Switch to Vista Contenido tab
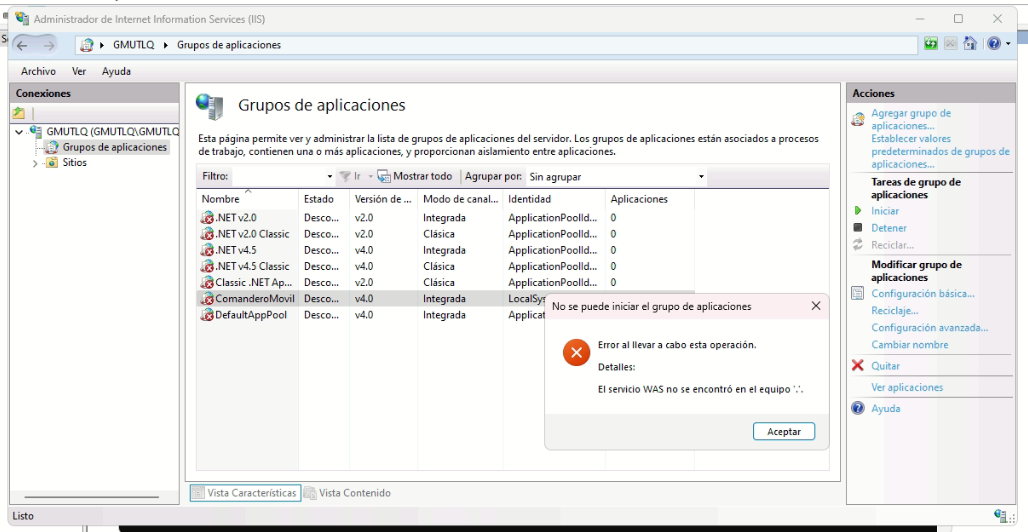This screenshot has height=532, width=1028. pyautogui.click(x=347, y=493)
